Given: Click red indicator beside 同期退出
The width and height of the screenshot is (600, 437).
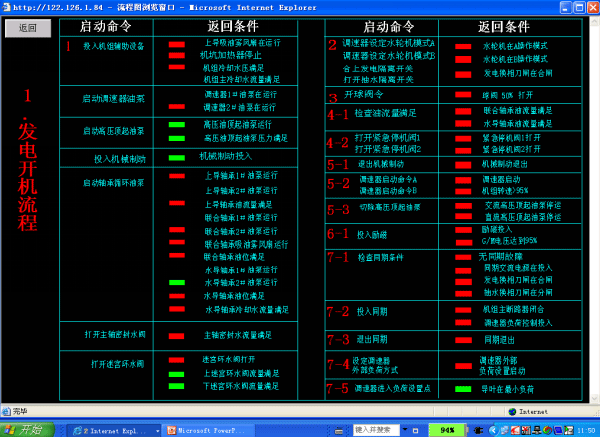Looking at the screenshot, I should 463,339.
